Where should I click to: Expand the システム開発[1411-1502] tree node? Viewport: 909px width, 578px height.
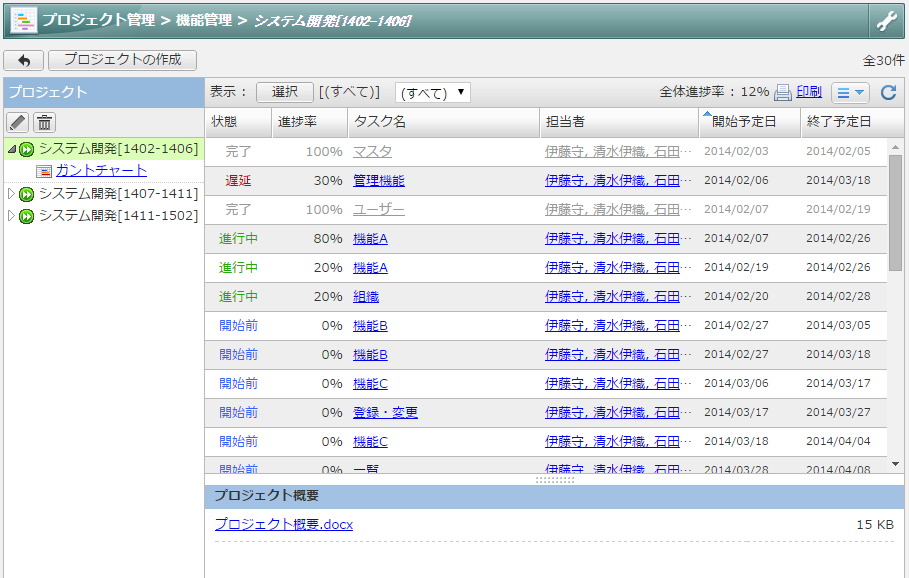(11, 215)
